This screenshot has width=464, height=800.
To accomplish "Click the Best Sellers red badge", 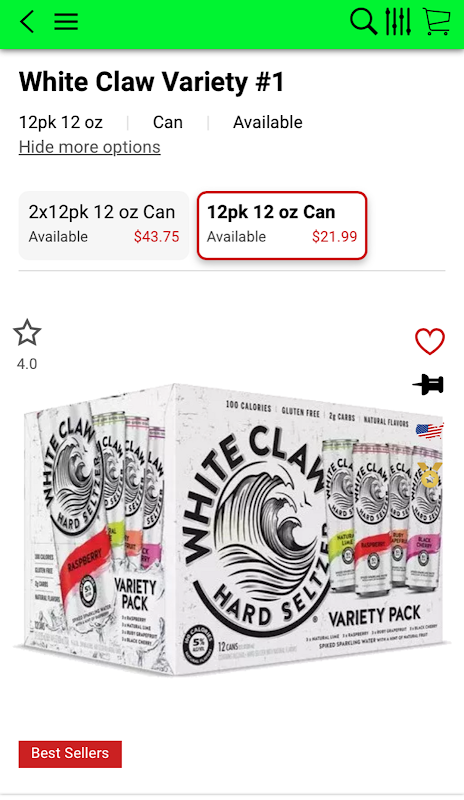I will [x=70, y=754].
